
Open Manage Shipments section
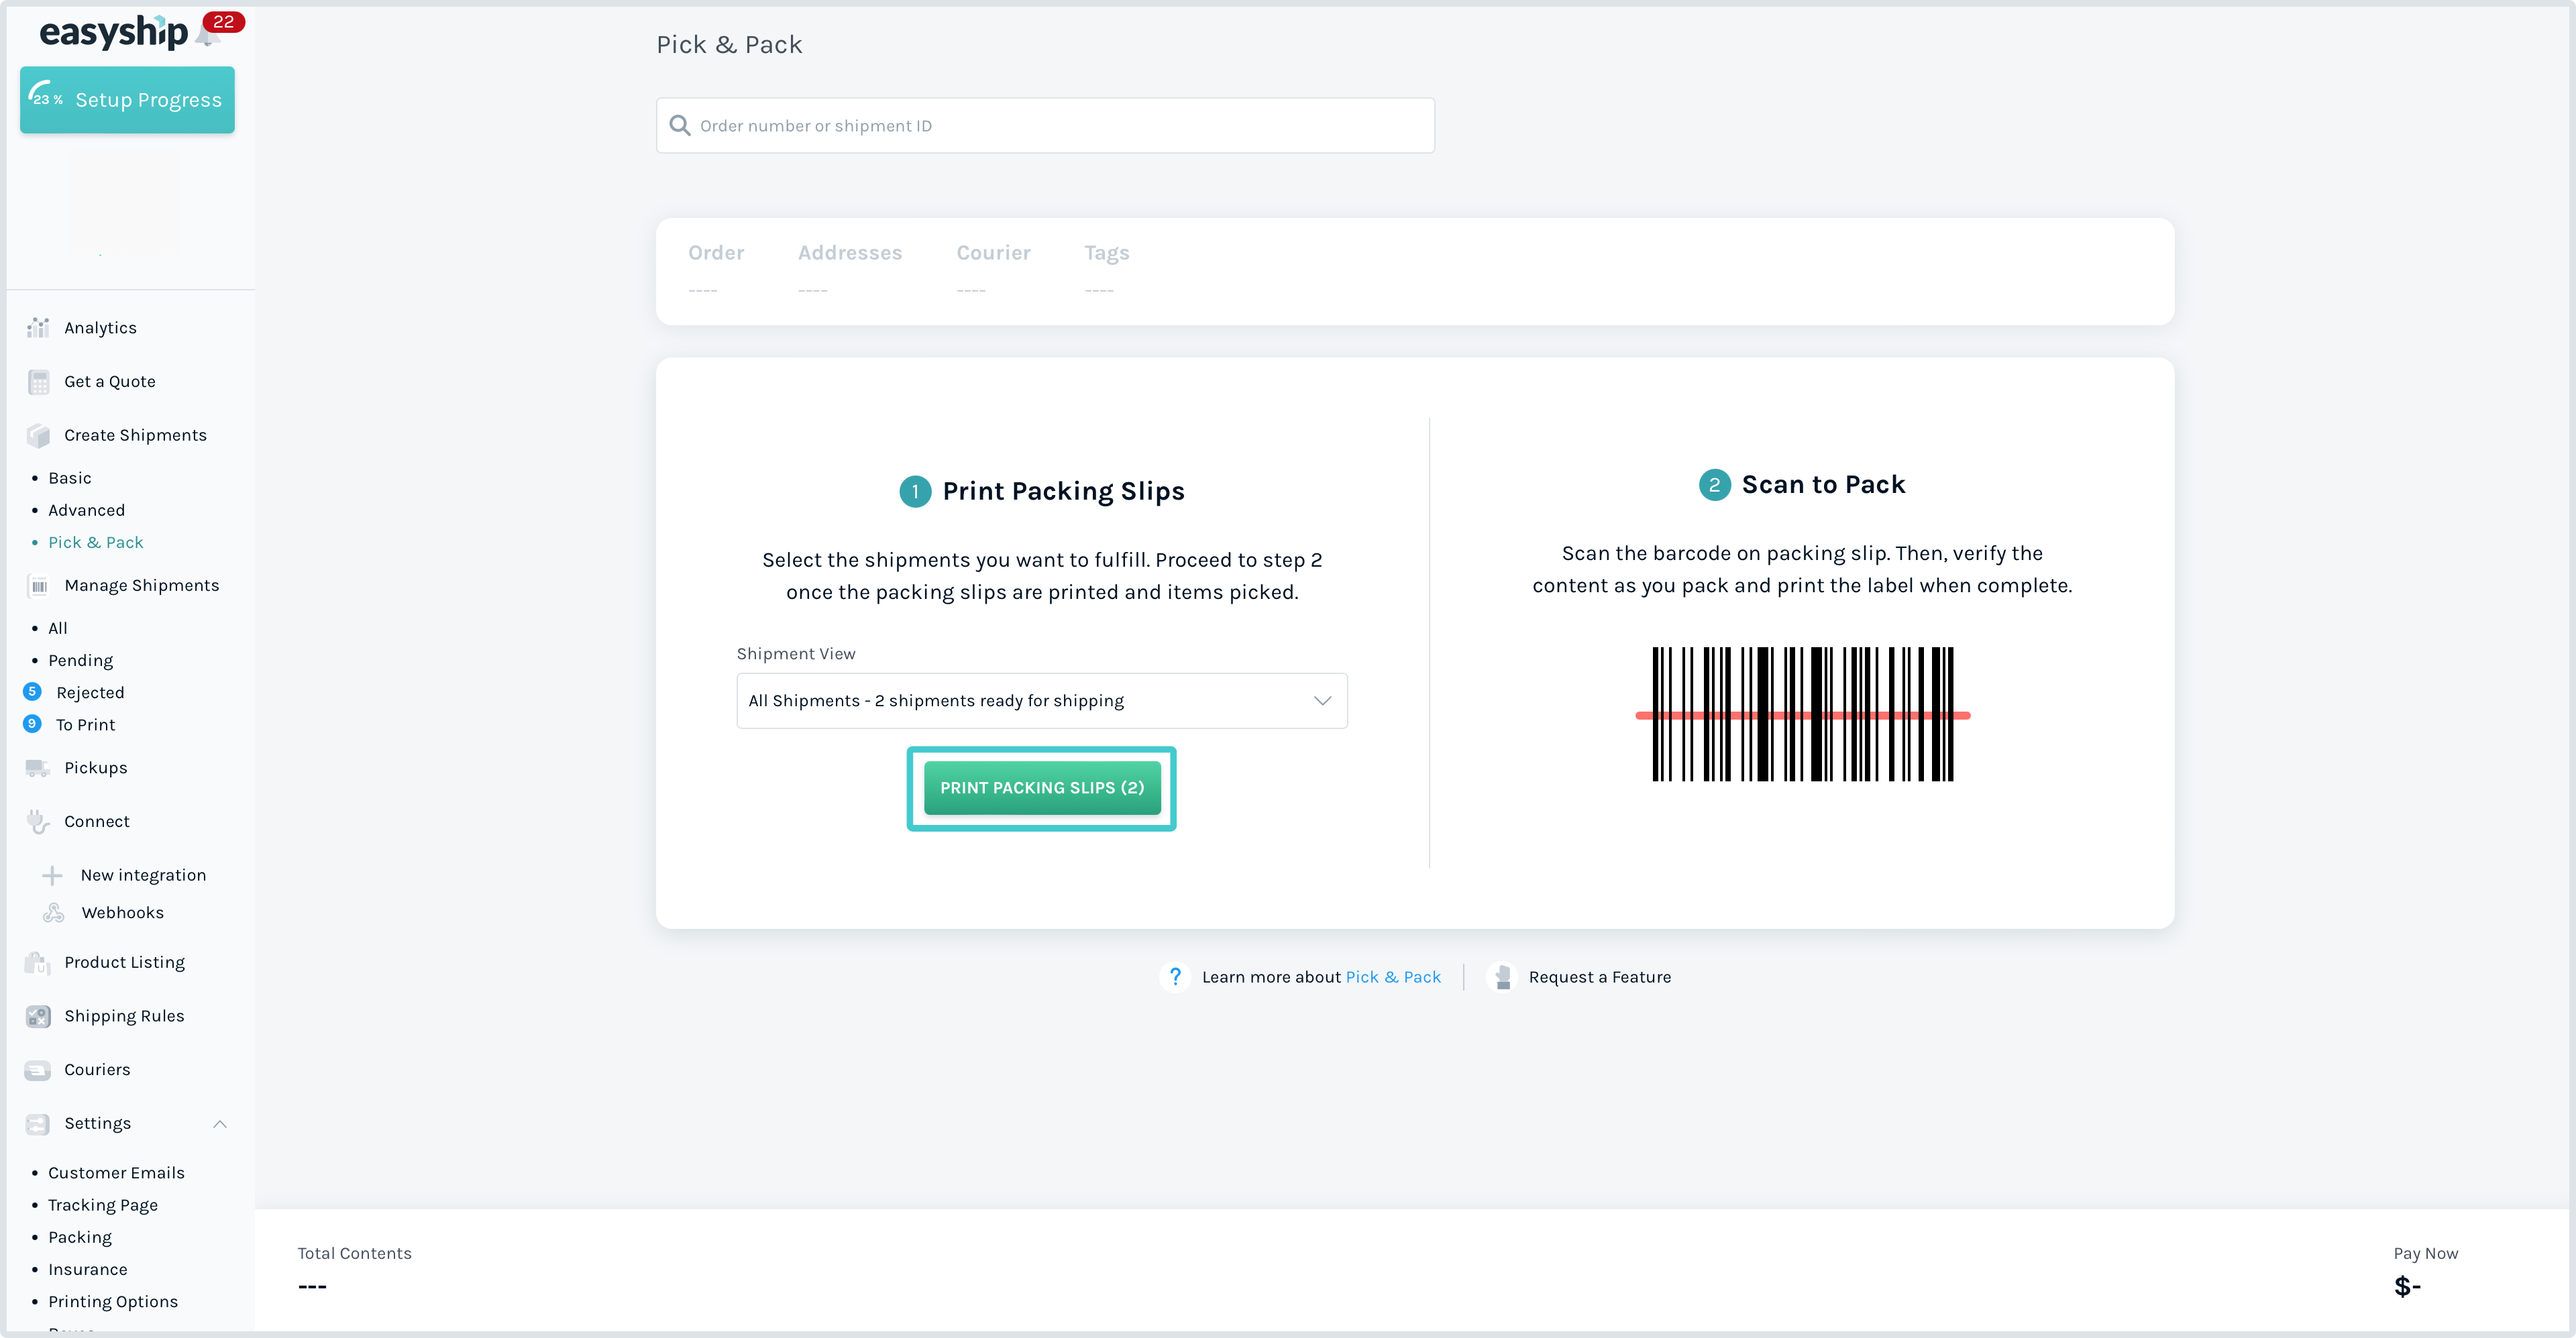[141, 586]
